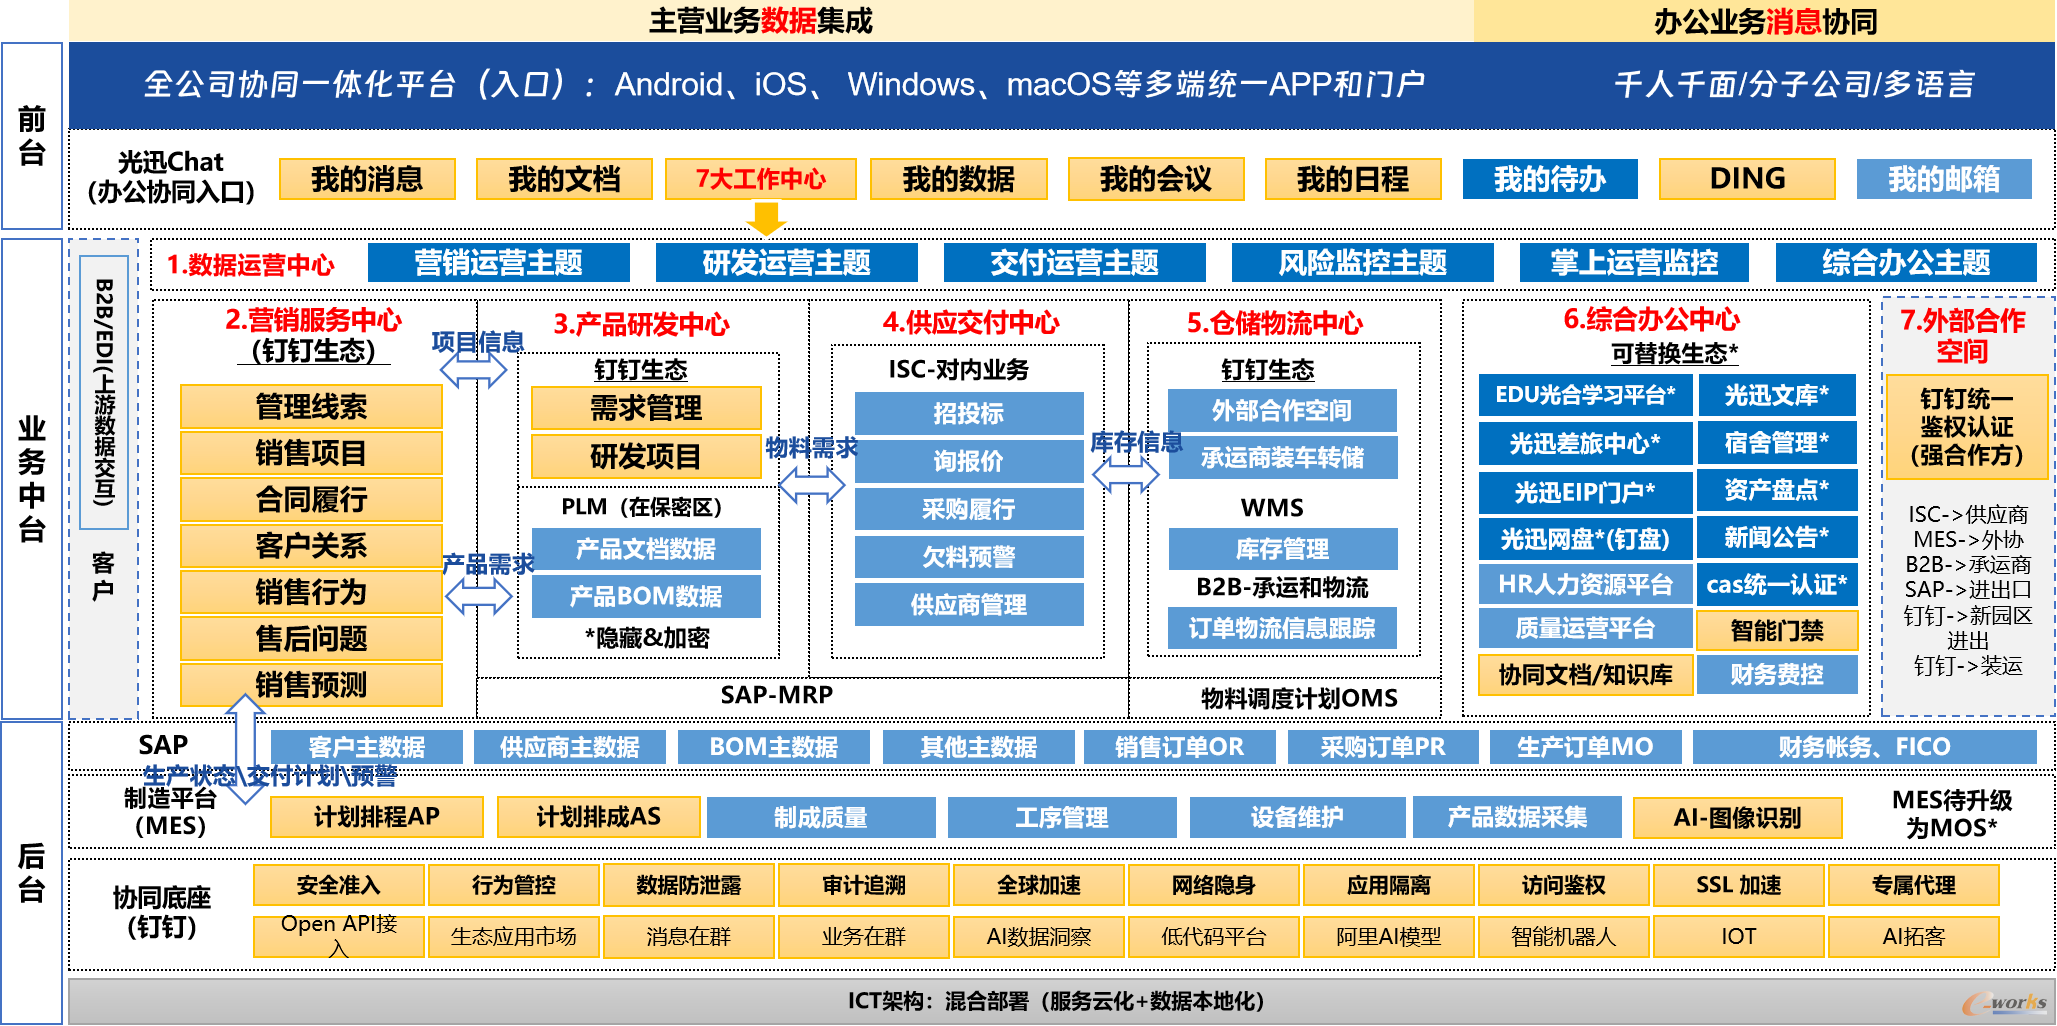
Task: Click BOM主数据 box
Action: (x=774, y=747)
